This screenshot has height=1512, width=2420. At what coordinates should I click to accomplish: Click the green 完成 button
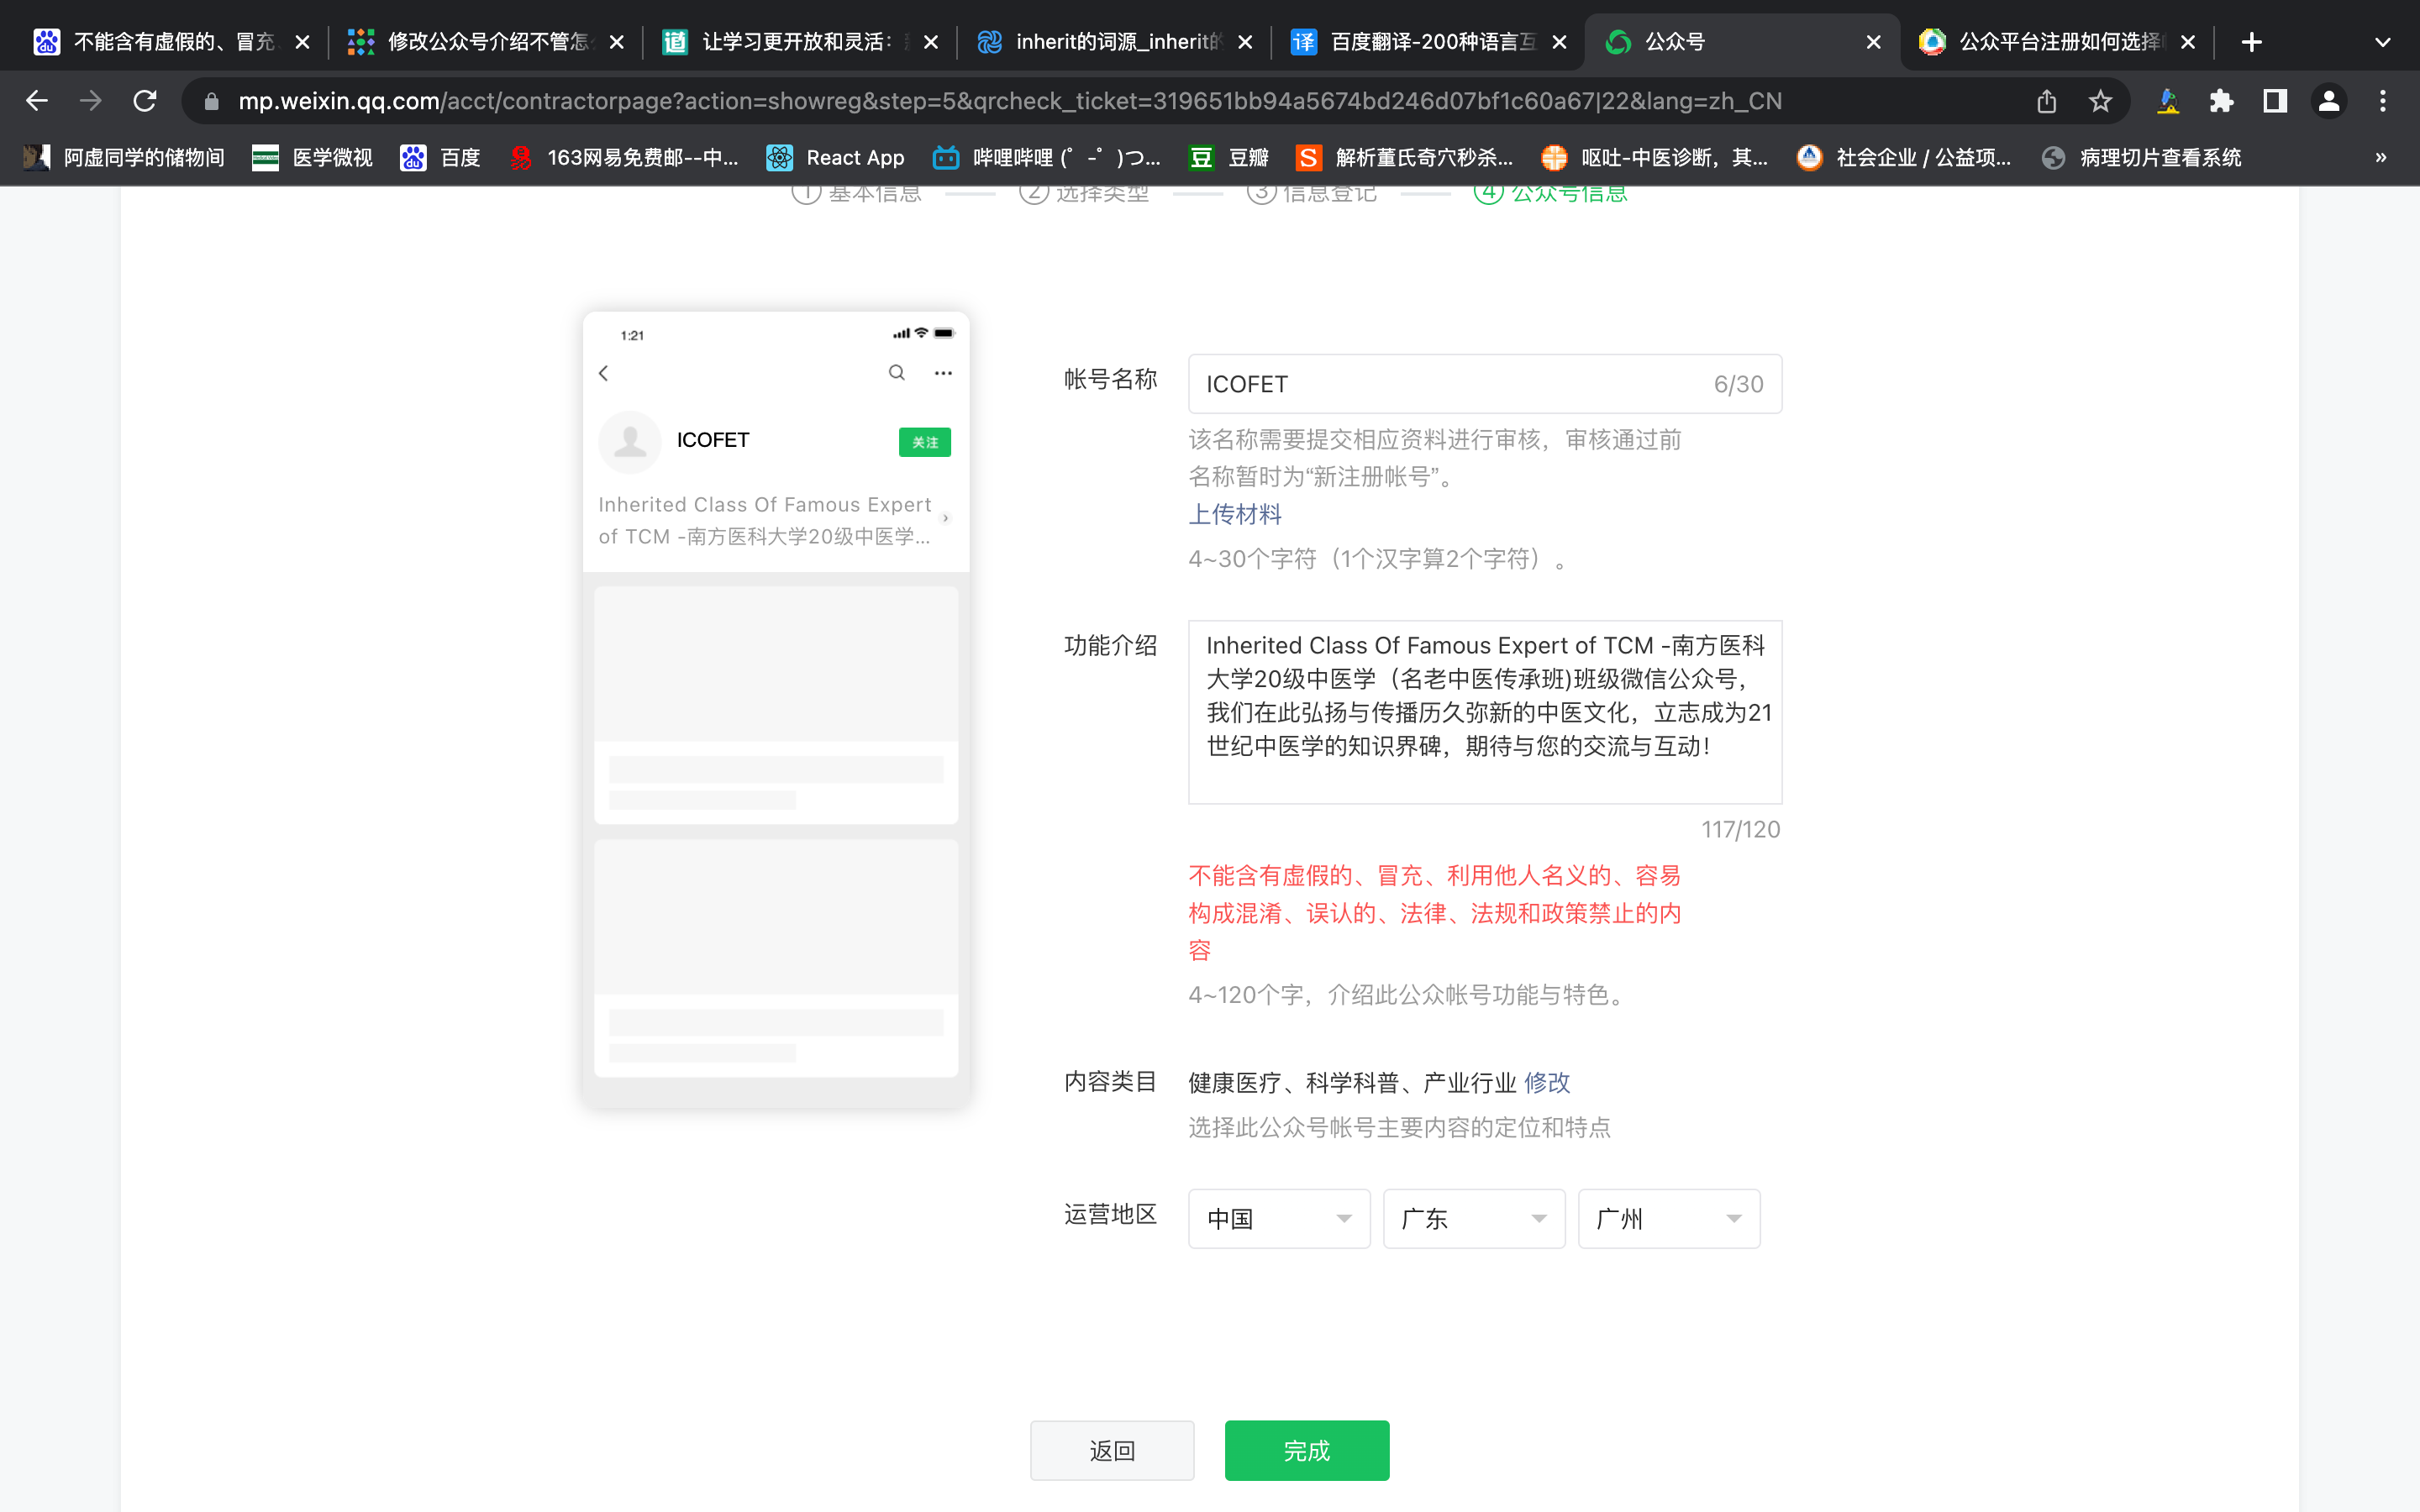pyautogui.click(x=1306, y=1450)
